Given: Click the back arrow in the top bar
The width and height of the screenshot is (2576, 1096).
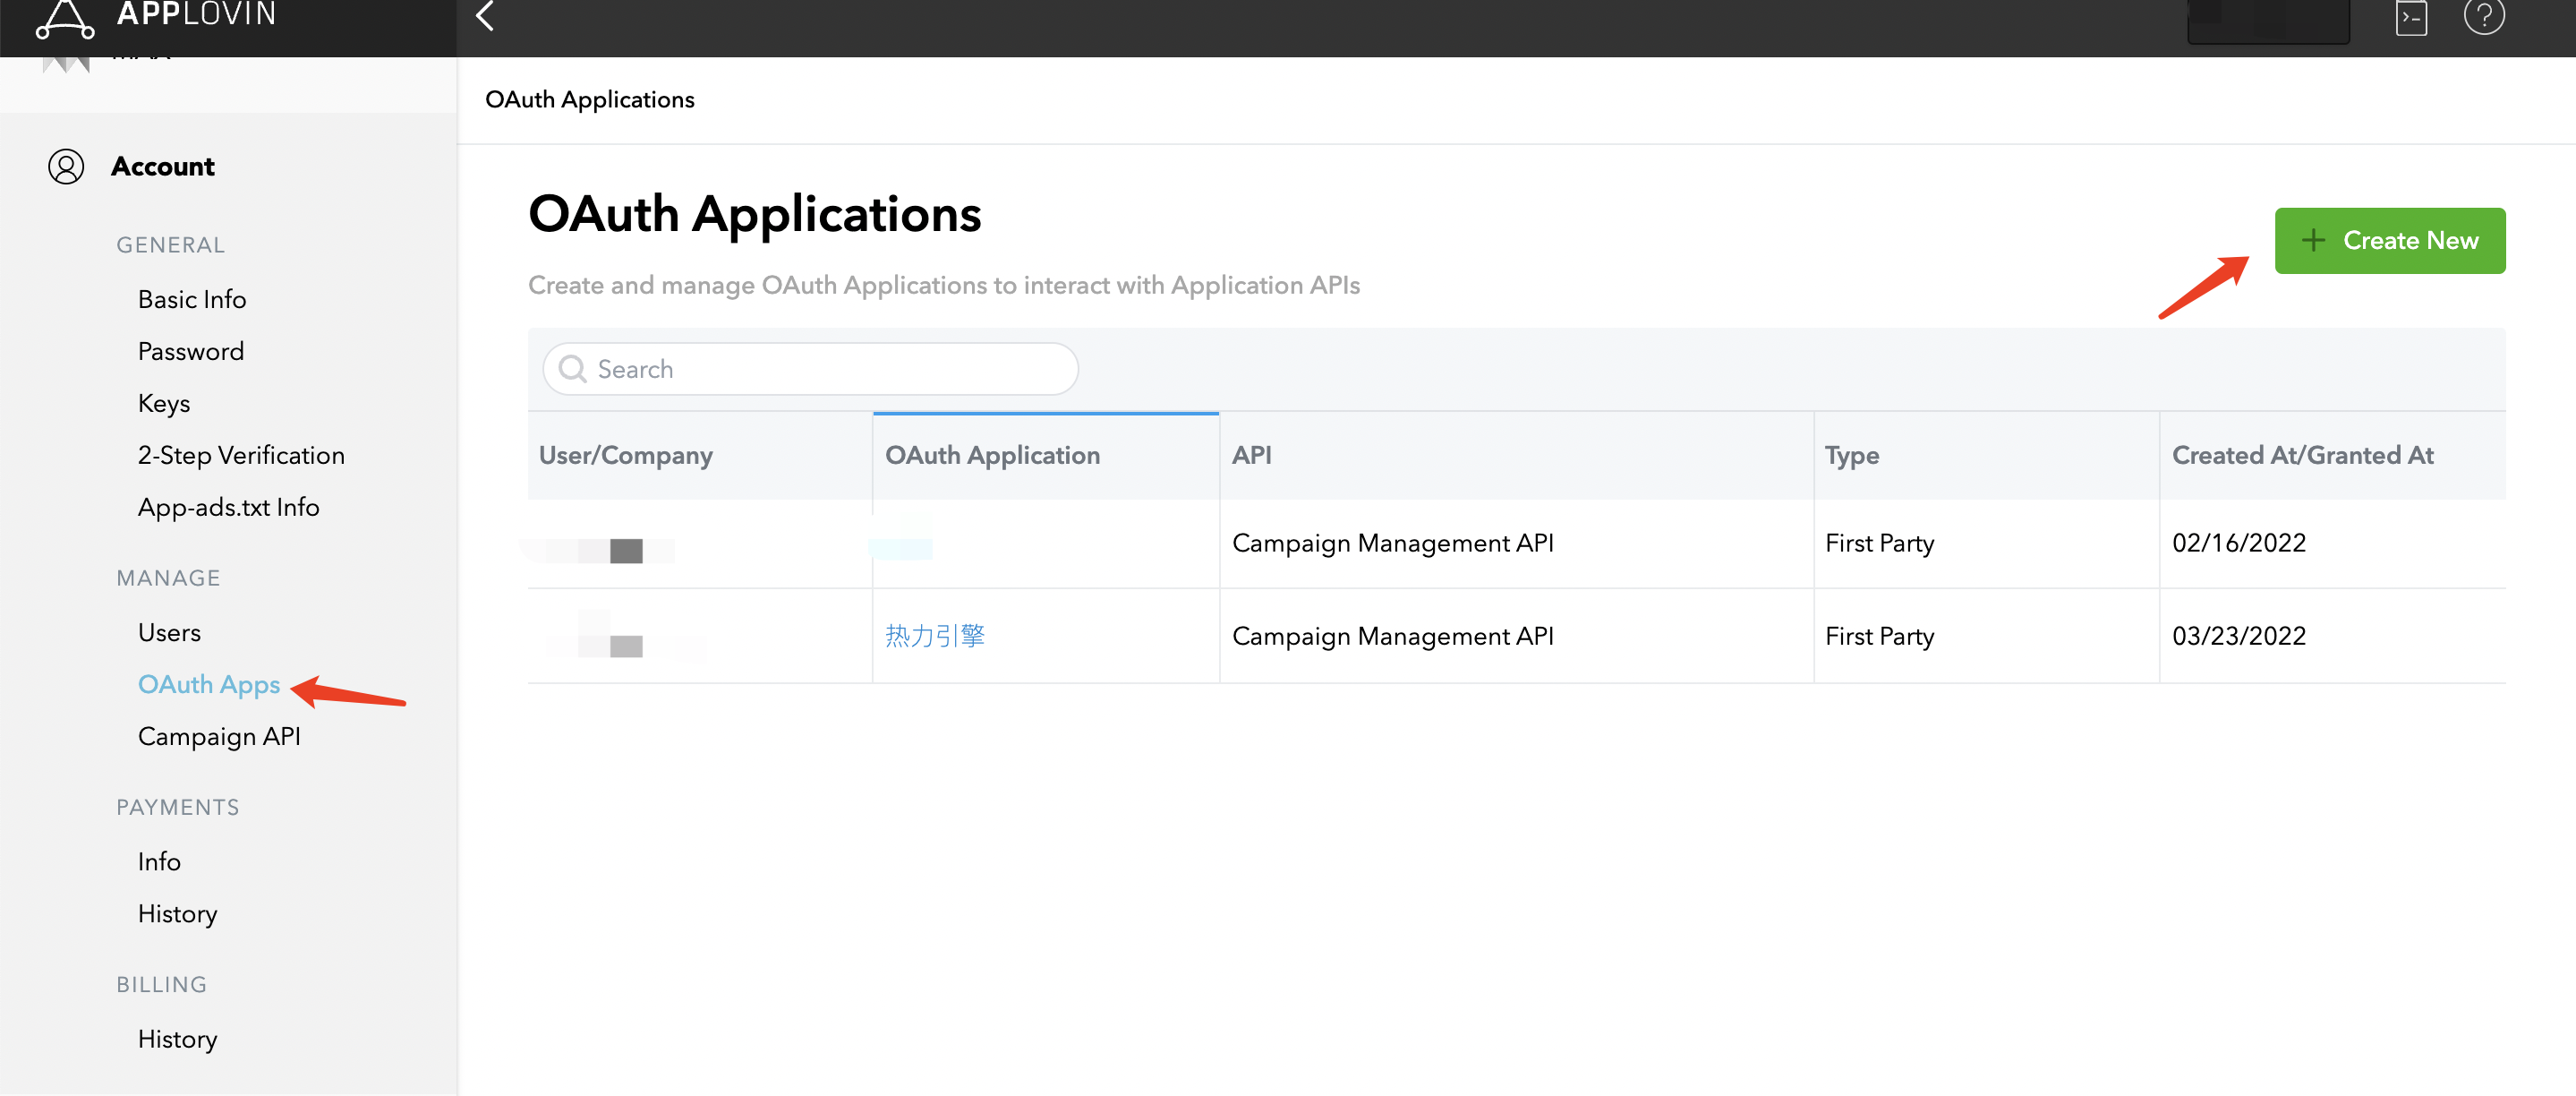Looking at the screenshot, I should point(484,17).
